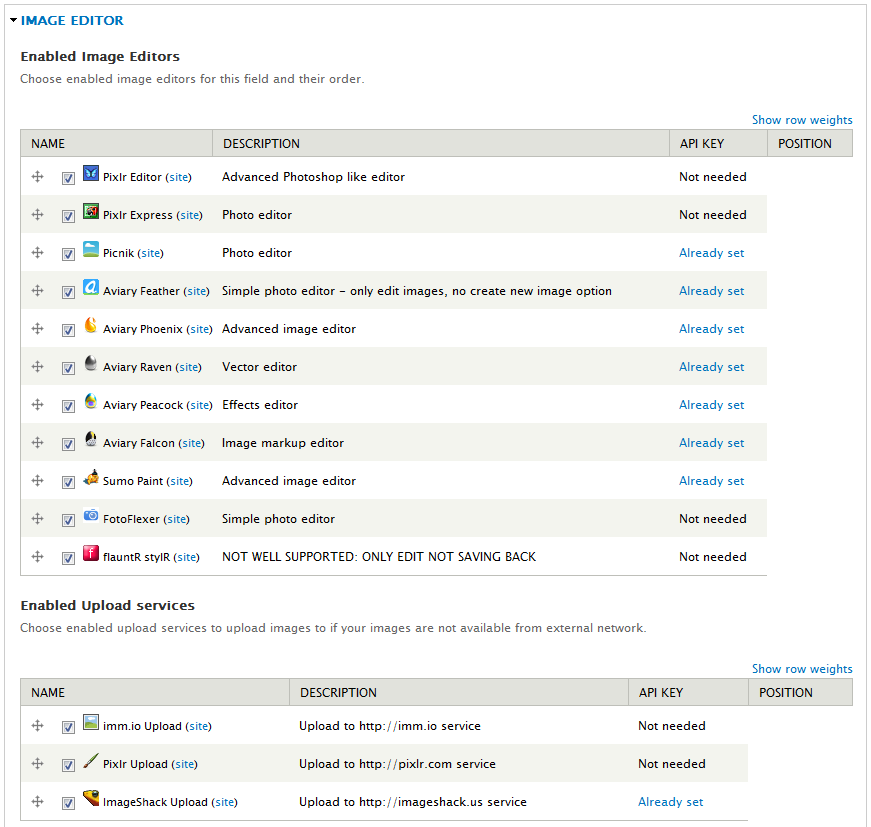871x827 pixels.
Task: Show row weights for image editors table
Action: pyautogui.click(x=802, y=120)
